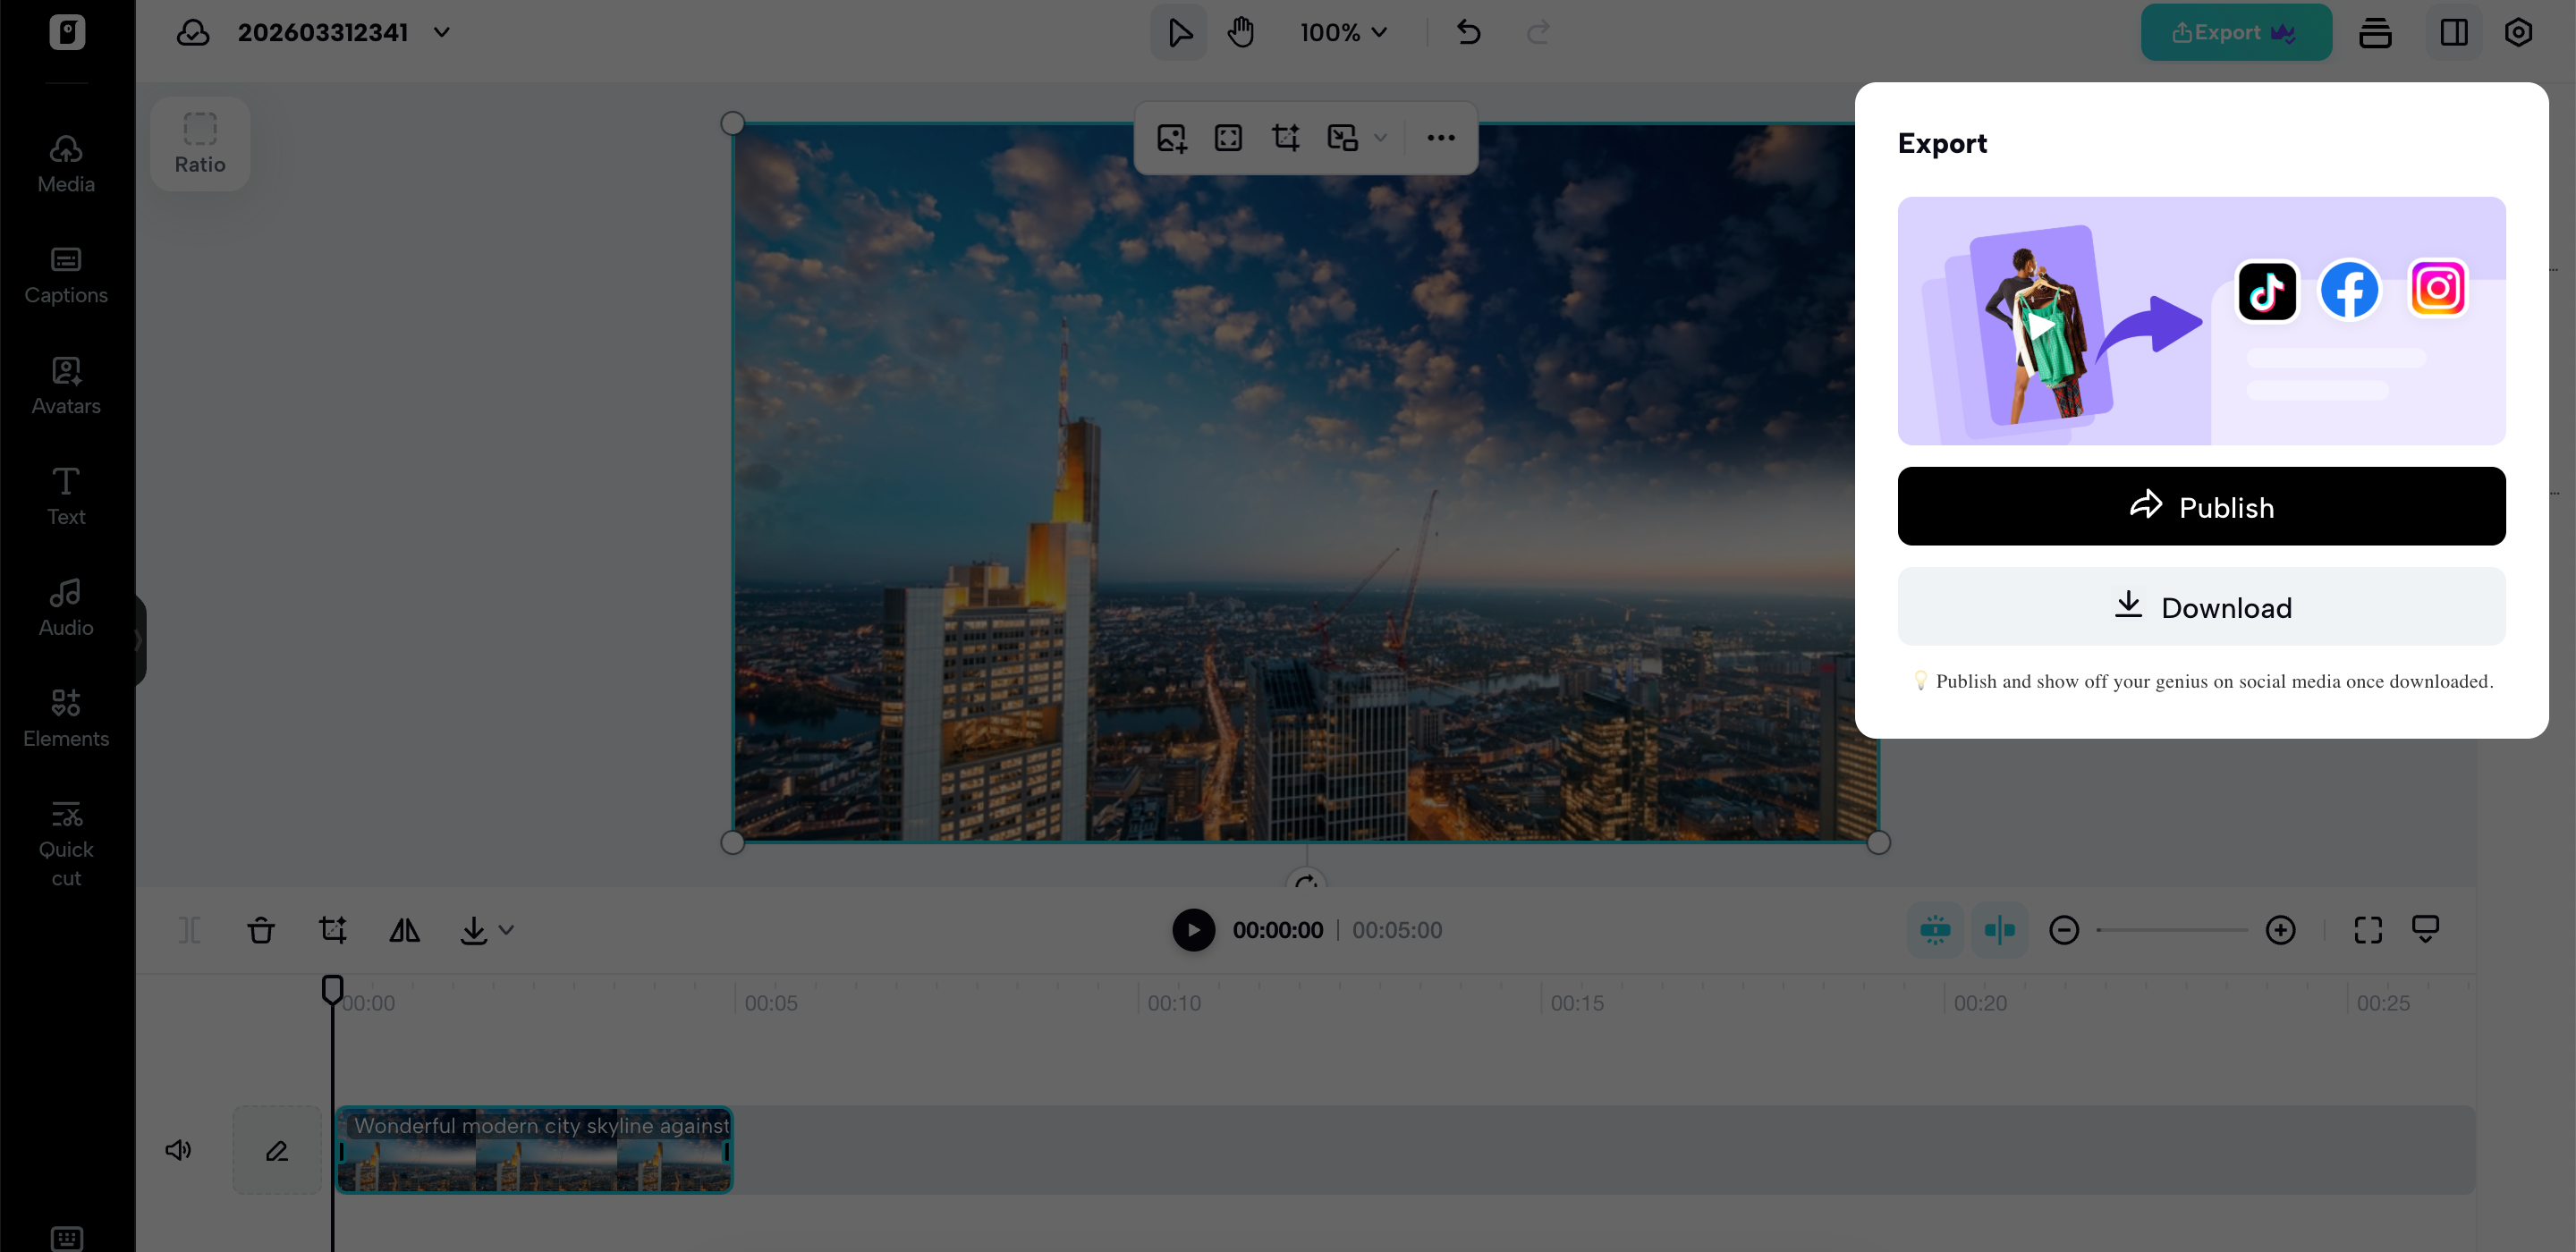
Task: Open the Captions panel
Action: pyautogui.click(x=65, y=273)
